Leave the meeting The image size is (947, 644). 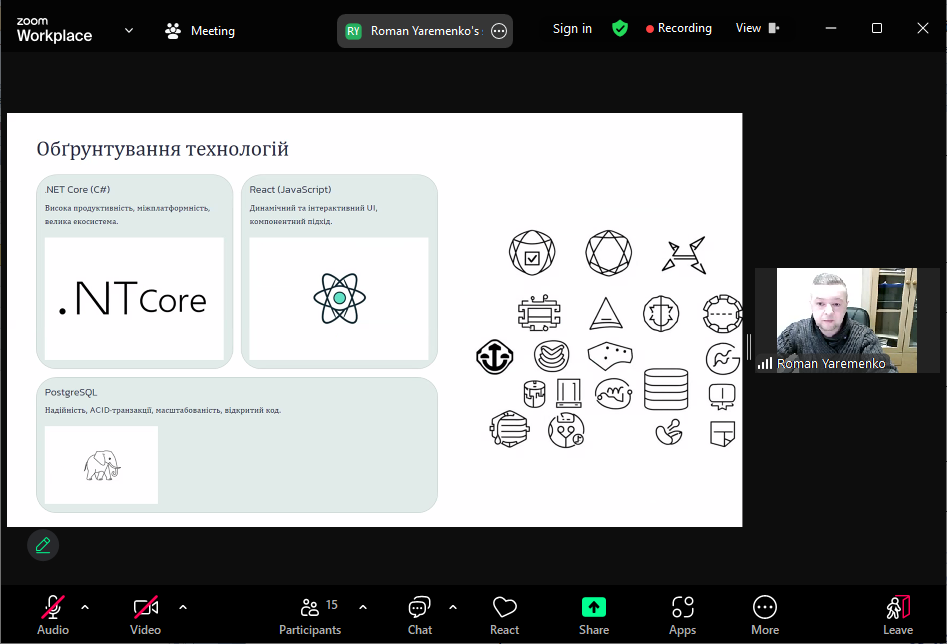point(898,614)
